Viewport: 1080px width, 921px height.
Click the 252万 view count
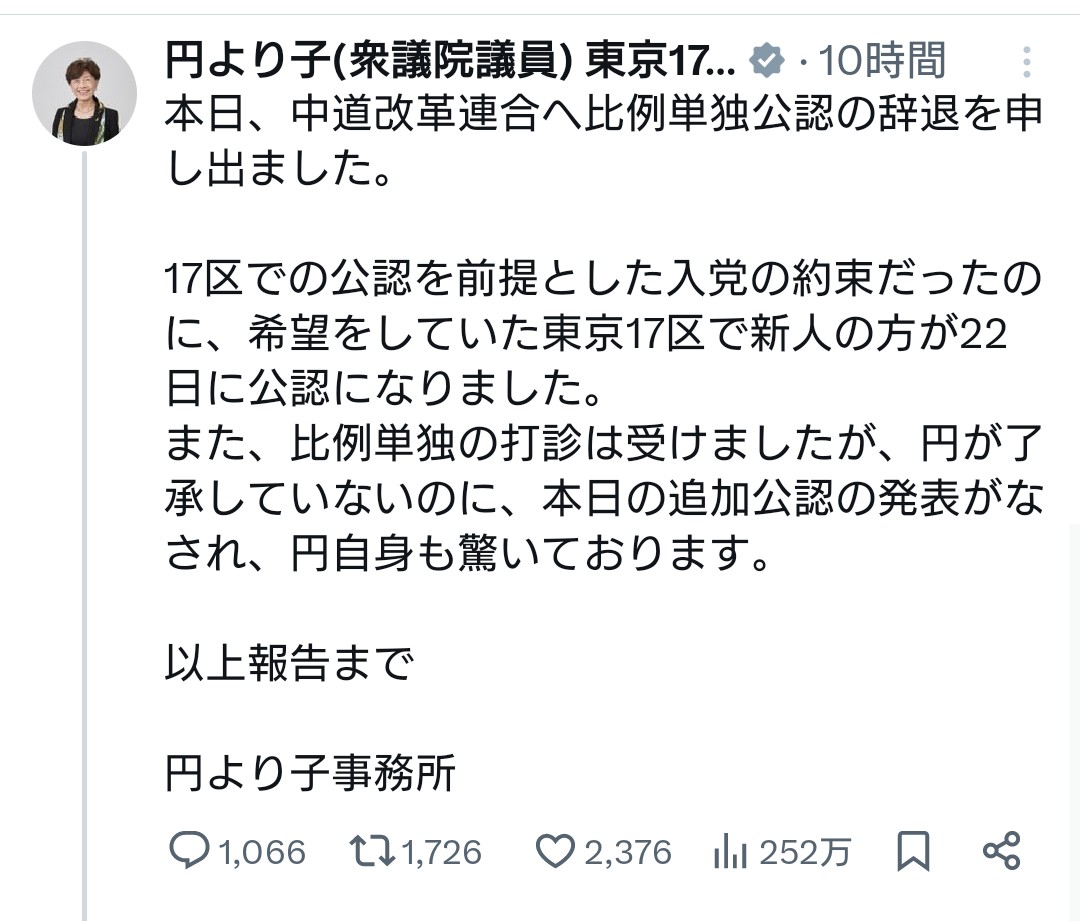tap(805, 852)
